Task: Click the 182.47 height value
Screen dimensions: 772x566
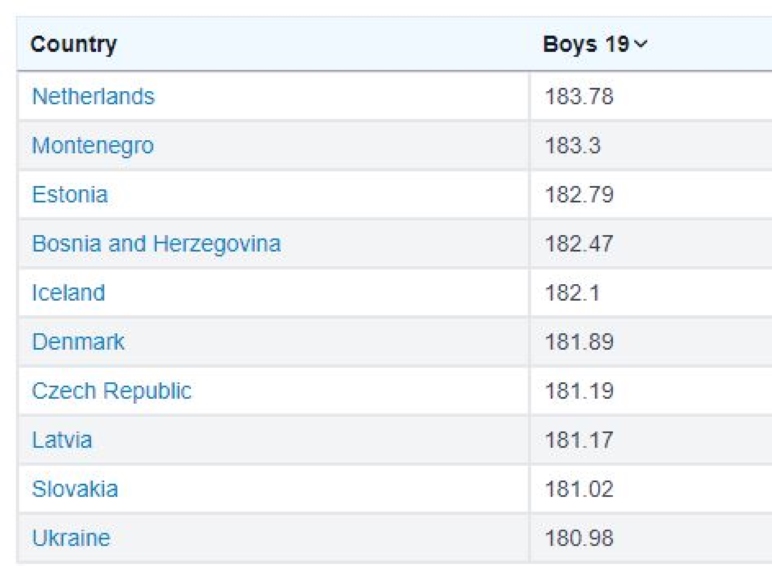Action: (x=579, y=244)
